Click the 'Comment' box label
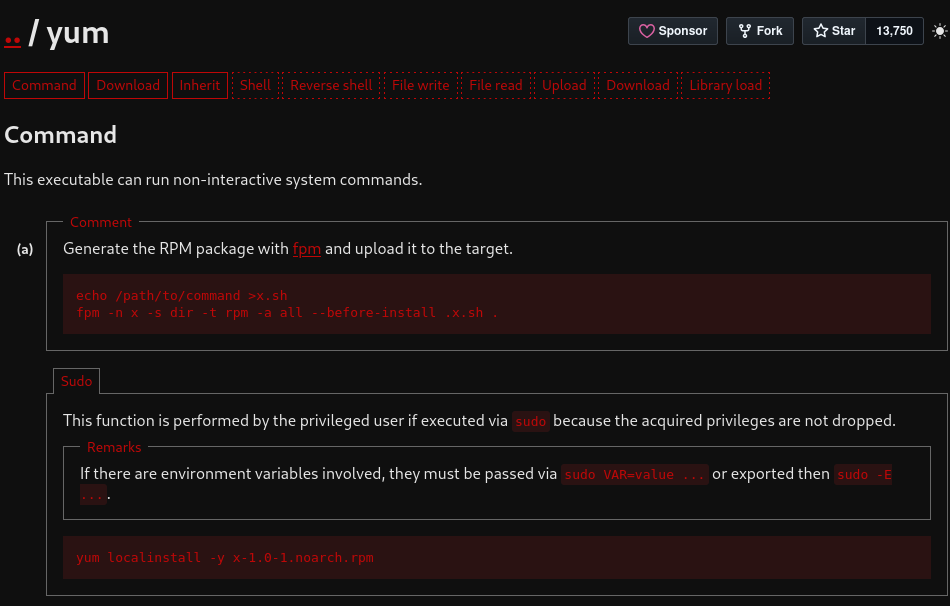The image size is (950, 606). point(101,222)
